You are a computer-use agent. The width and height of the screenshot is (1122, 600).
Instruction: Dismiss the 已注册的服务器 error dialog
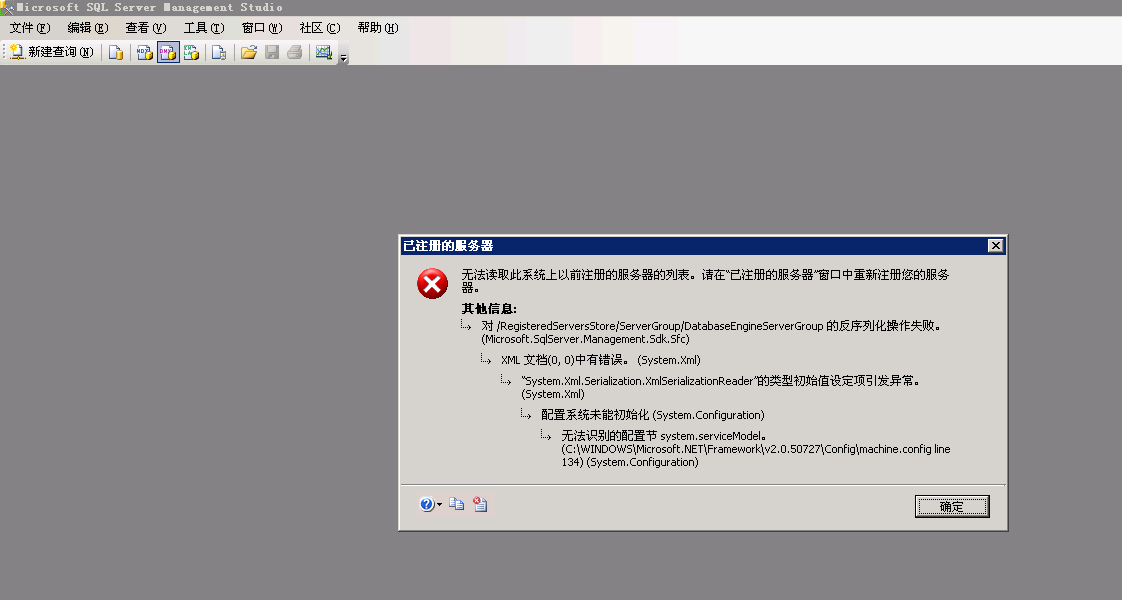pos(996,245)
